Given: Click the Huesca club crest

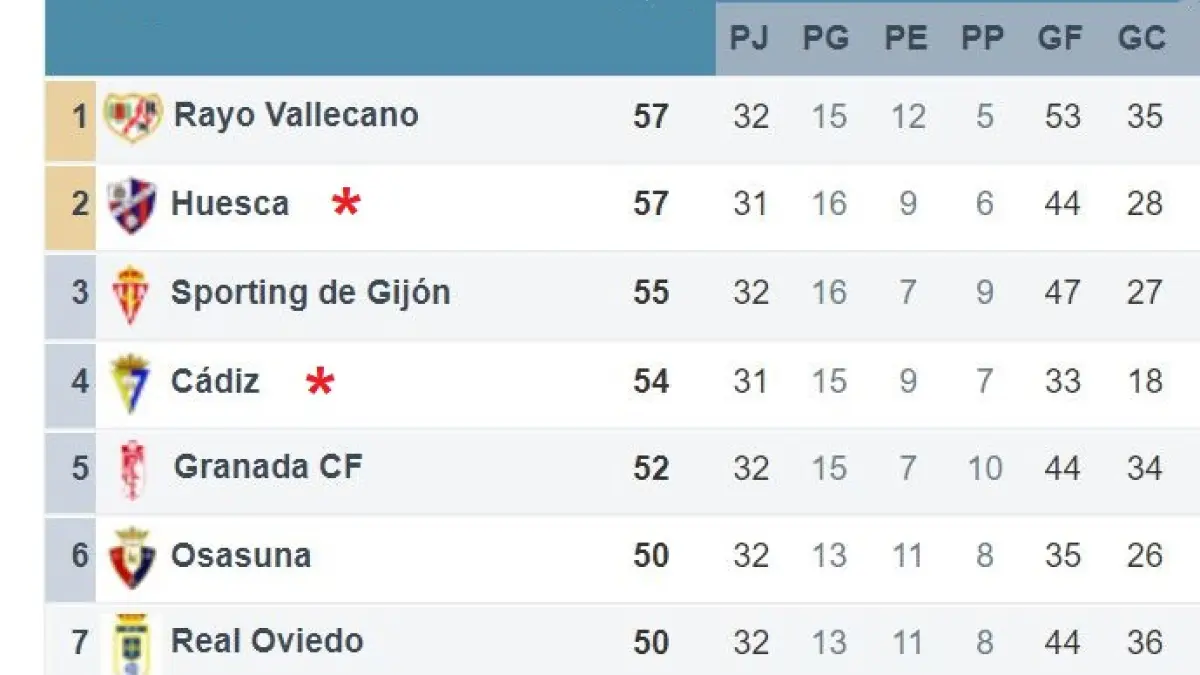Looking at the screenshot, I should tap(132, 206).
